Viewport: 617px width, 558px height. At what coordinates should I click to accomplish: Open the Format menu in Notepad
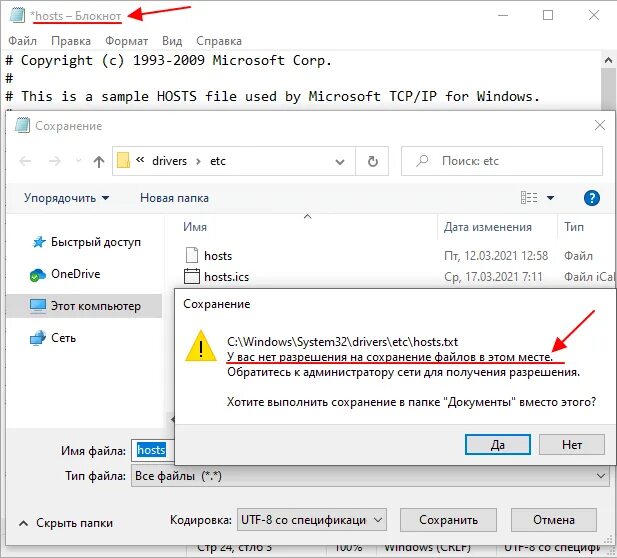coord(126,41)
